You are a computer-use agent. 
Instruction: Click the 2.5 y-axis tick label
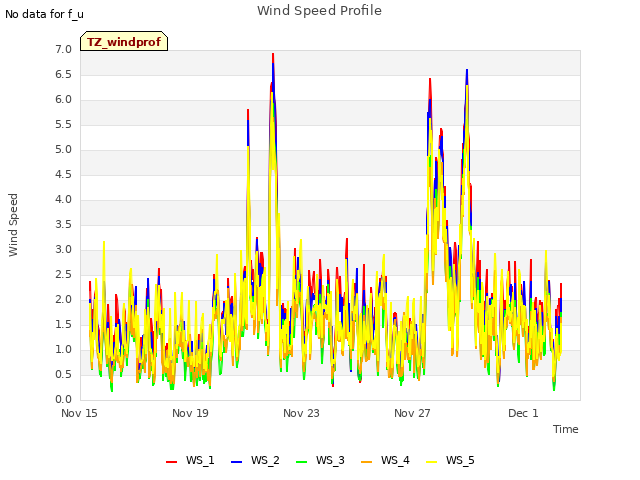pos(63,274)
